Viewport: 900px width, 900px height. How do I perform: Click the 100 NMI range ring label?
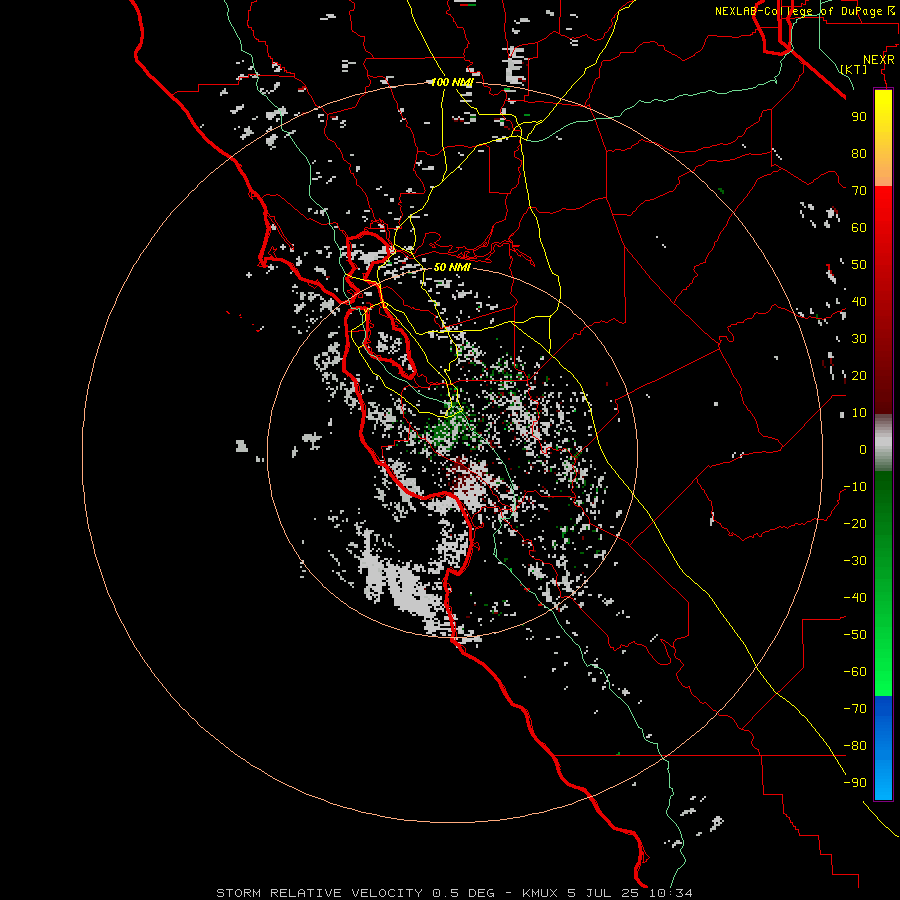[452, 82]
